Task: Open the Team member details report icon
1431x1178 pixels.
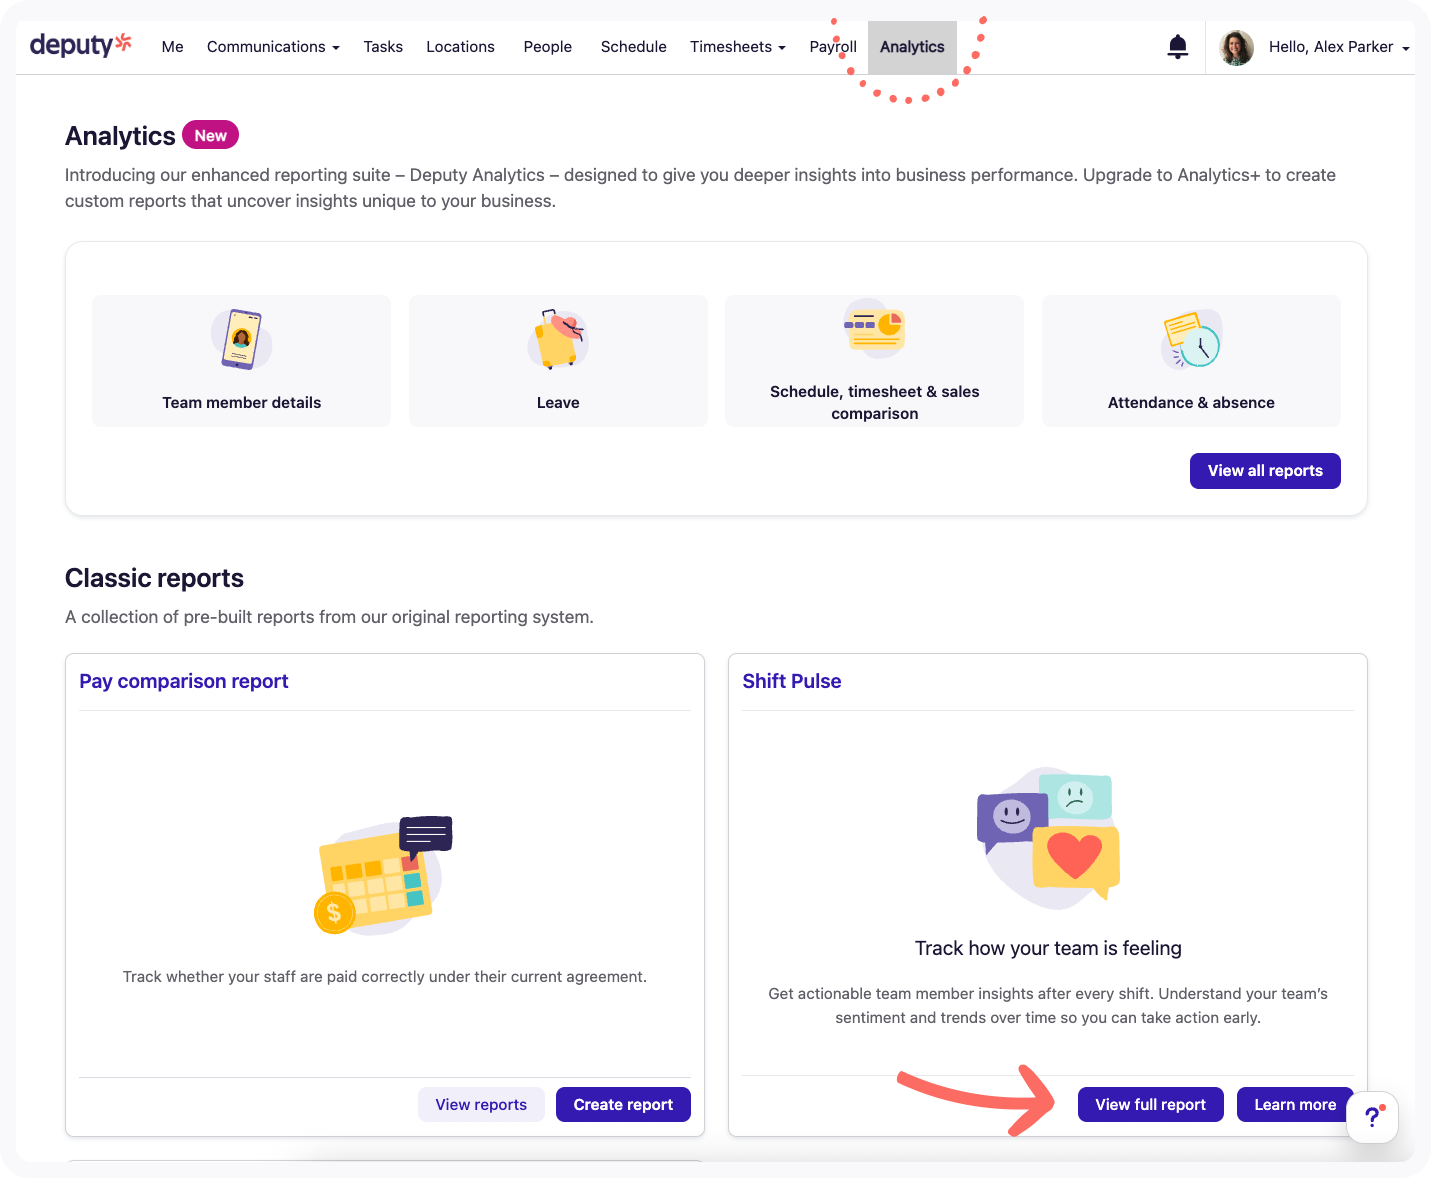Action: (241, 339)
